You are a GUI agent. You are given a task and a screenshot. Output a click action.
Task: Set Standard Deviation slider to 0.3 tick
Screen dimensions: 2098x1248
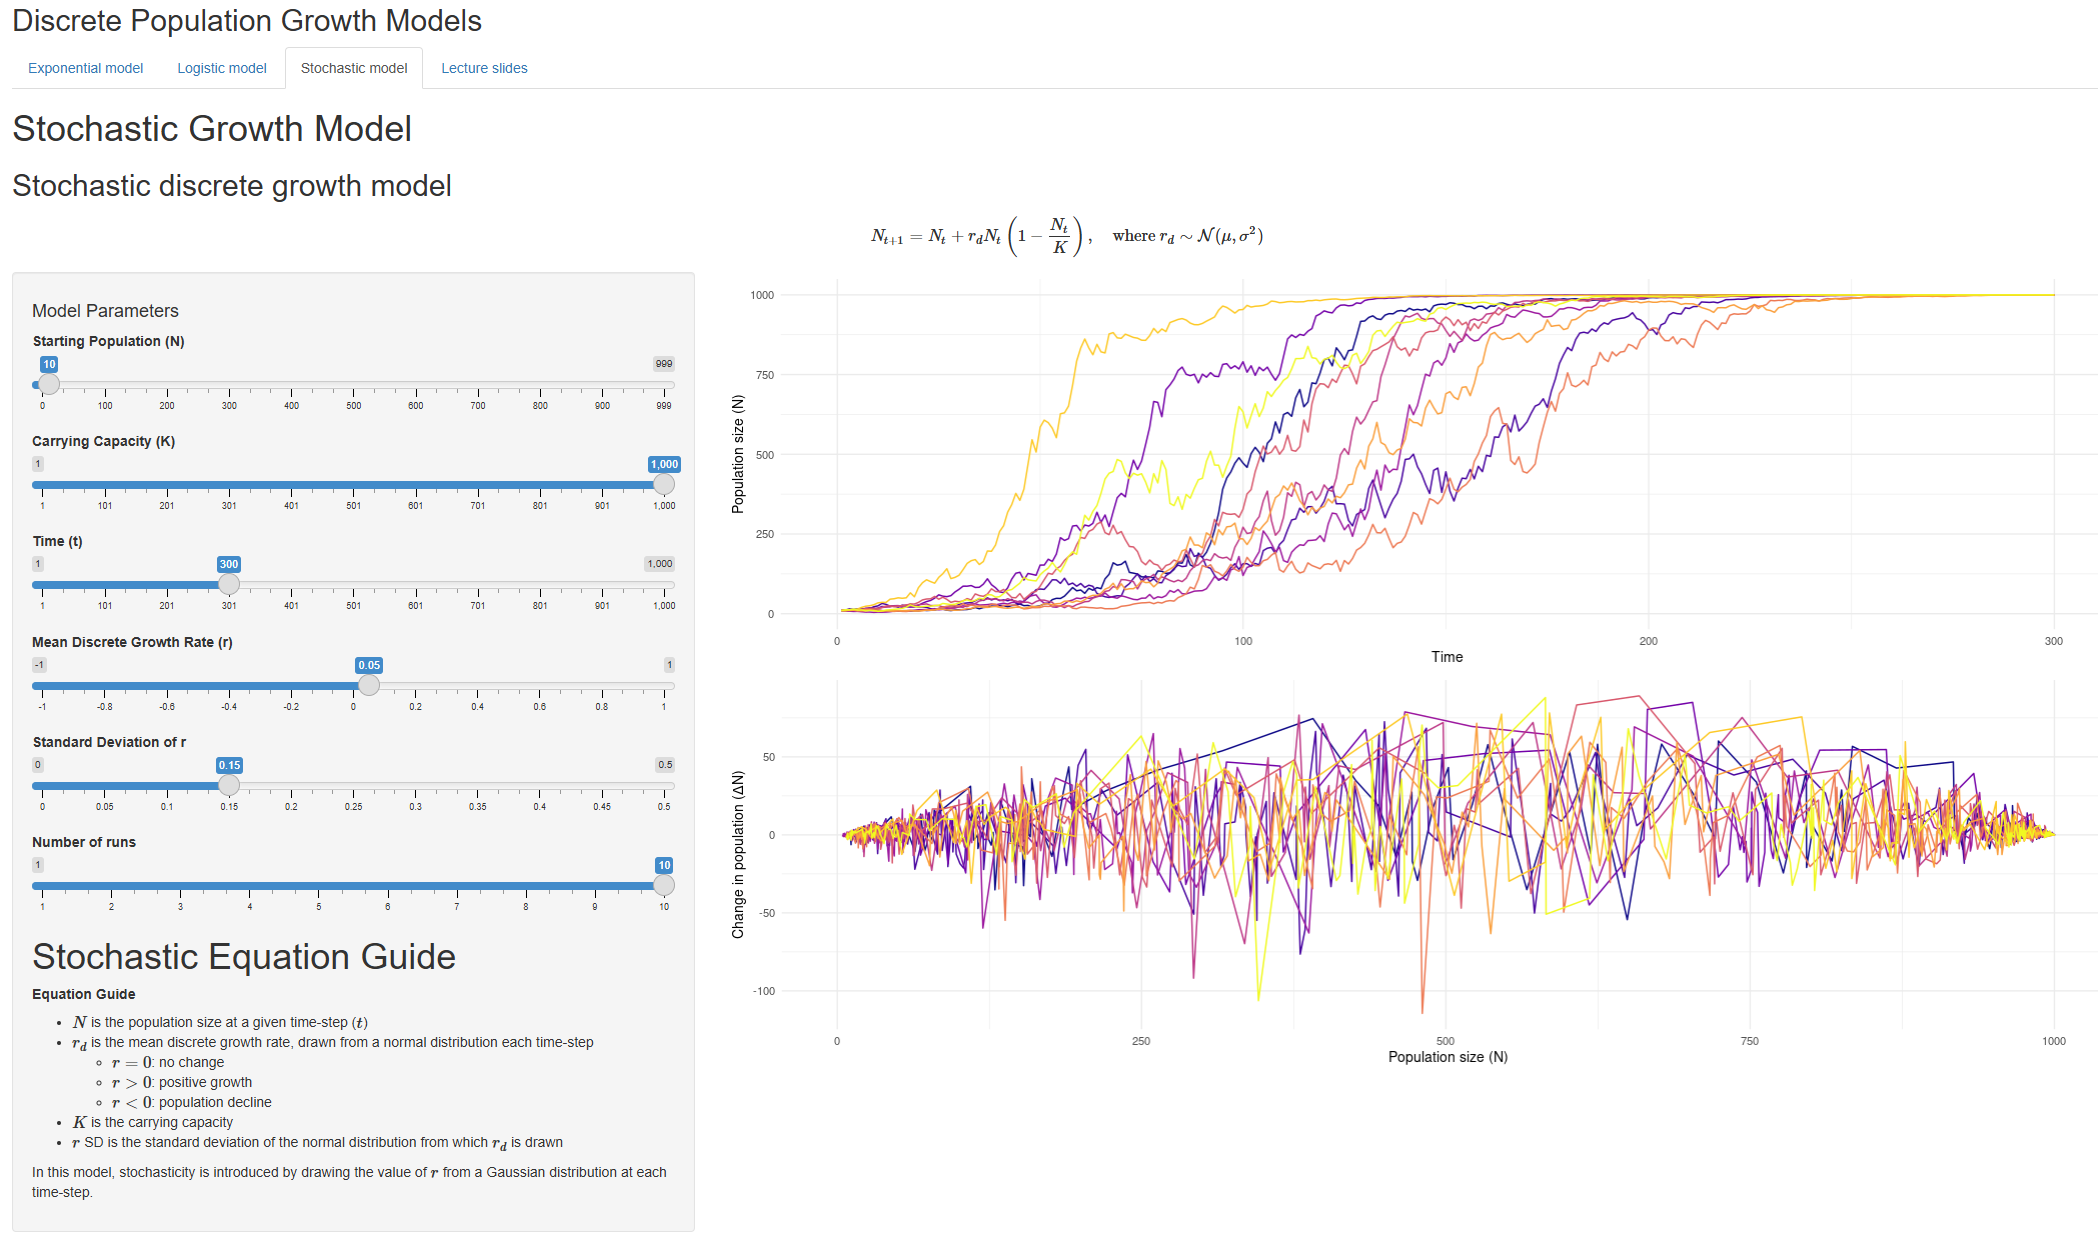pos(415,785)
